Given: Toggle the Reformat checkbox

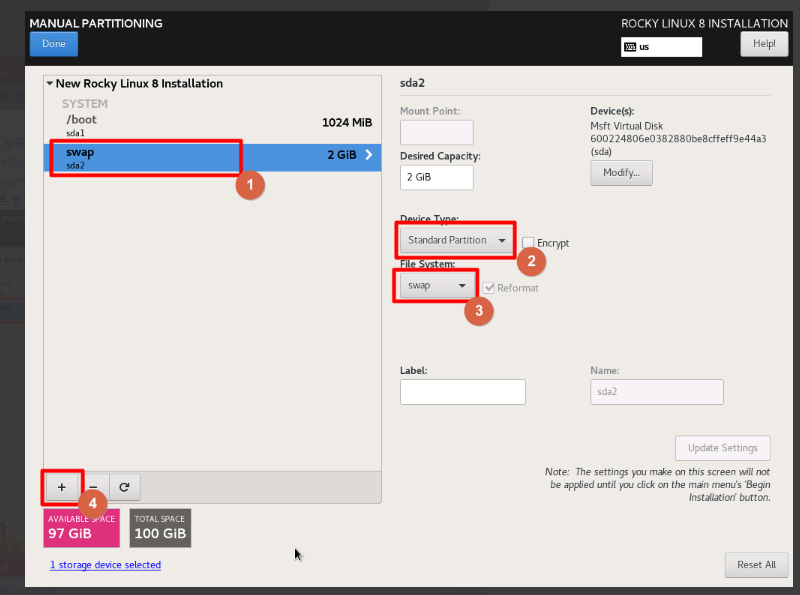Looking at the screenshot, I should 489,288.
